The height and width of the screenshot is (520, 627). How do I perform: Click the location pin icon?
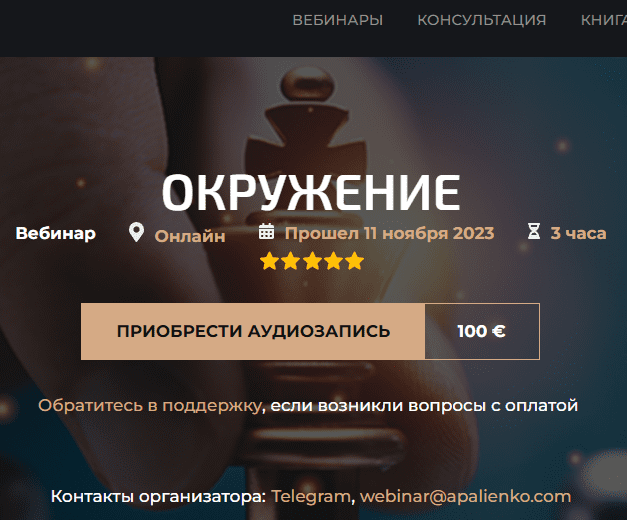tap(136, 232)
